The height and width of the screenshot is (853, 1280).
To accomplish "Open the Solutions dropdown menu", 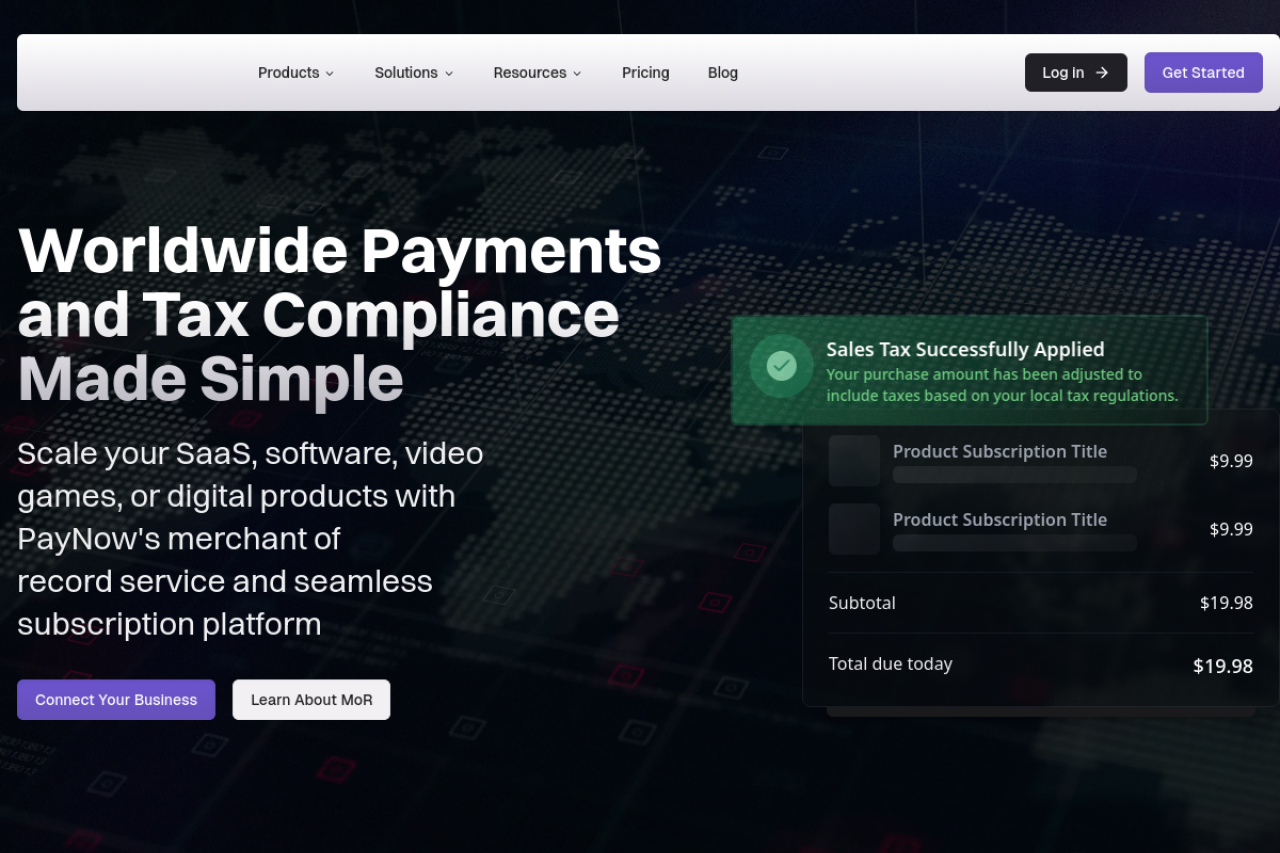I will point(414,73).
